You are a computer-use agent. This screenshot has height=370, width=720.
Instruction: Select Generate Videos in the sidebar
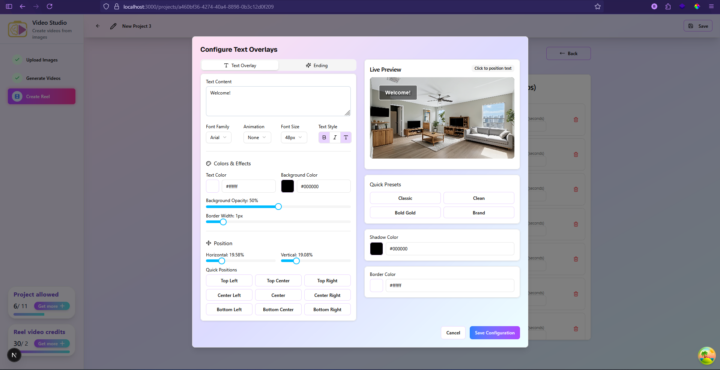click(x=42, y=78)
